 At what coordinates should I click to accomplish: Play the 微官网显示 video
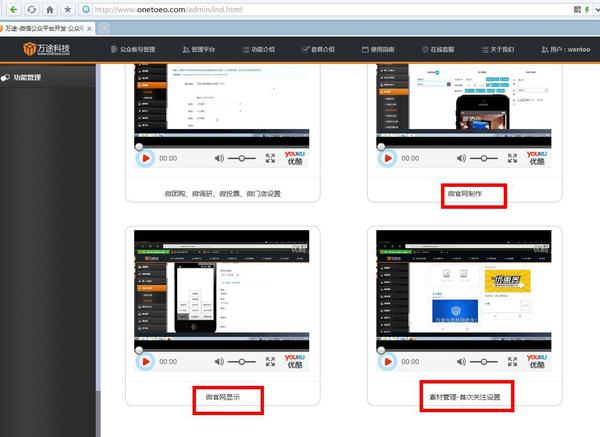[145, 362]
